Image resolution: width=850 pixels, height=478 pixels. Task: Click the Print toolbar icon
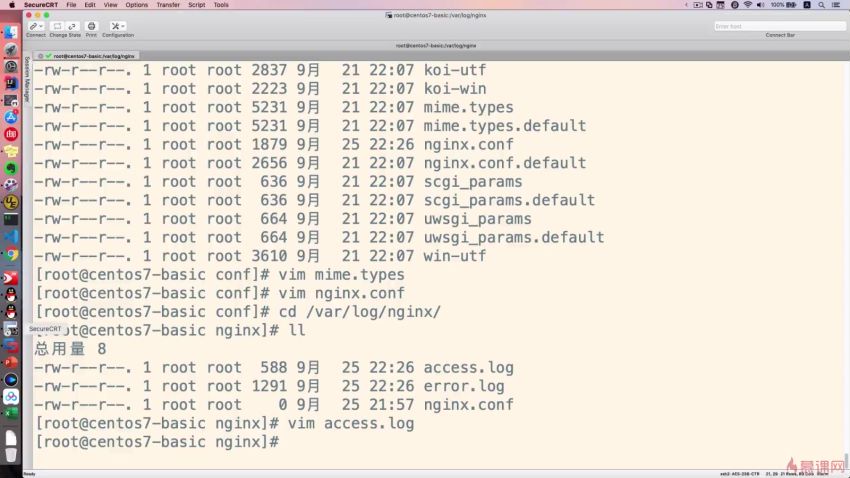coord(91,26)
